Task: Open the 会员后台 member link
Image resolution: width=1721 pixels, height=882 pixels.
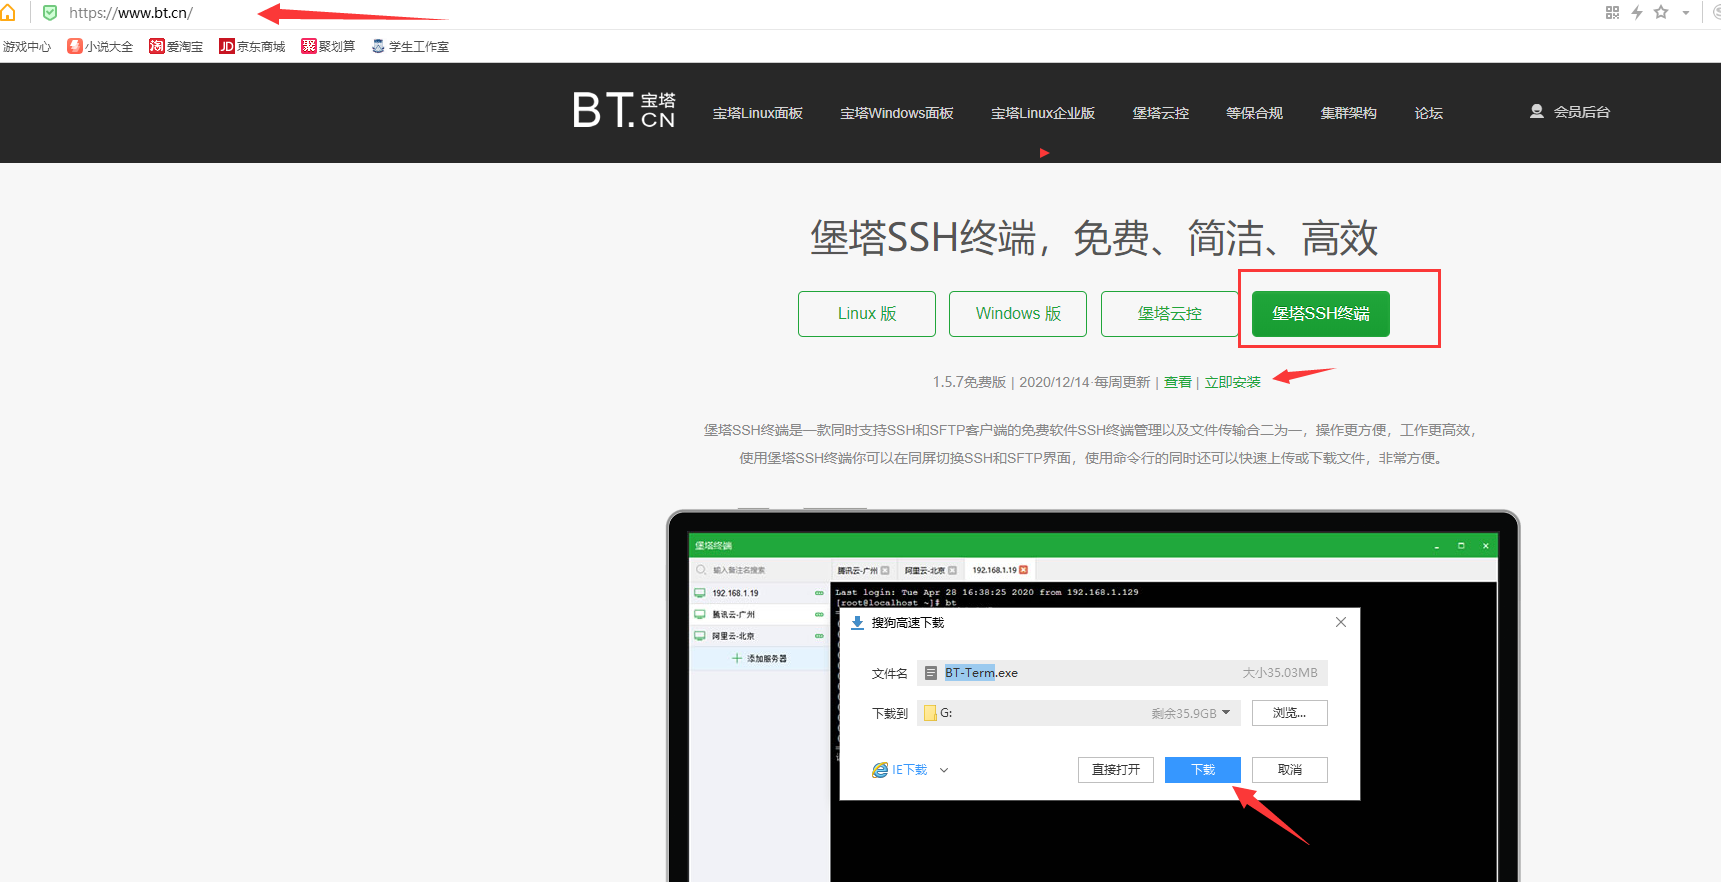Action: pyautogui.click(x=1582, y=112)
